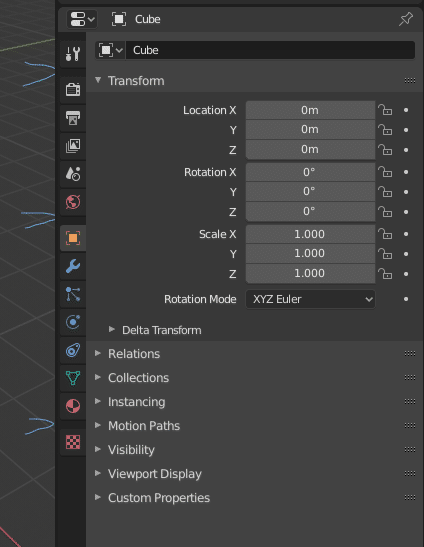Open the Scene properties tab
Screen dimensions: 424x547
click(73, 174)
